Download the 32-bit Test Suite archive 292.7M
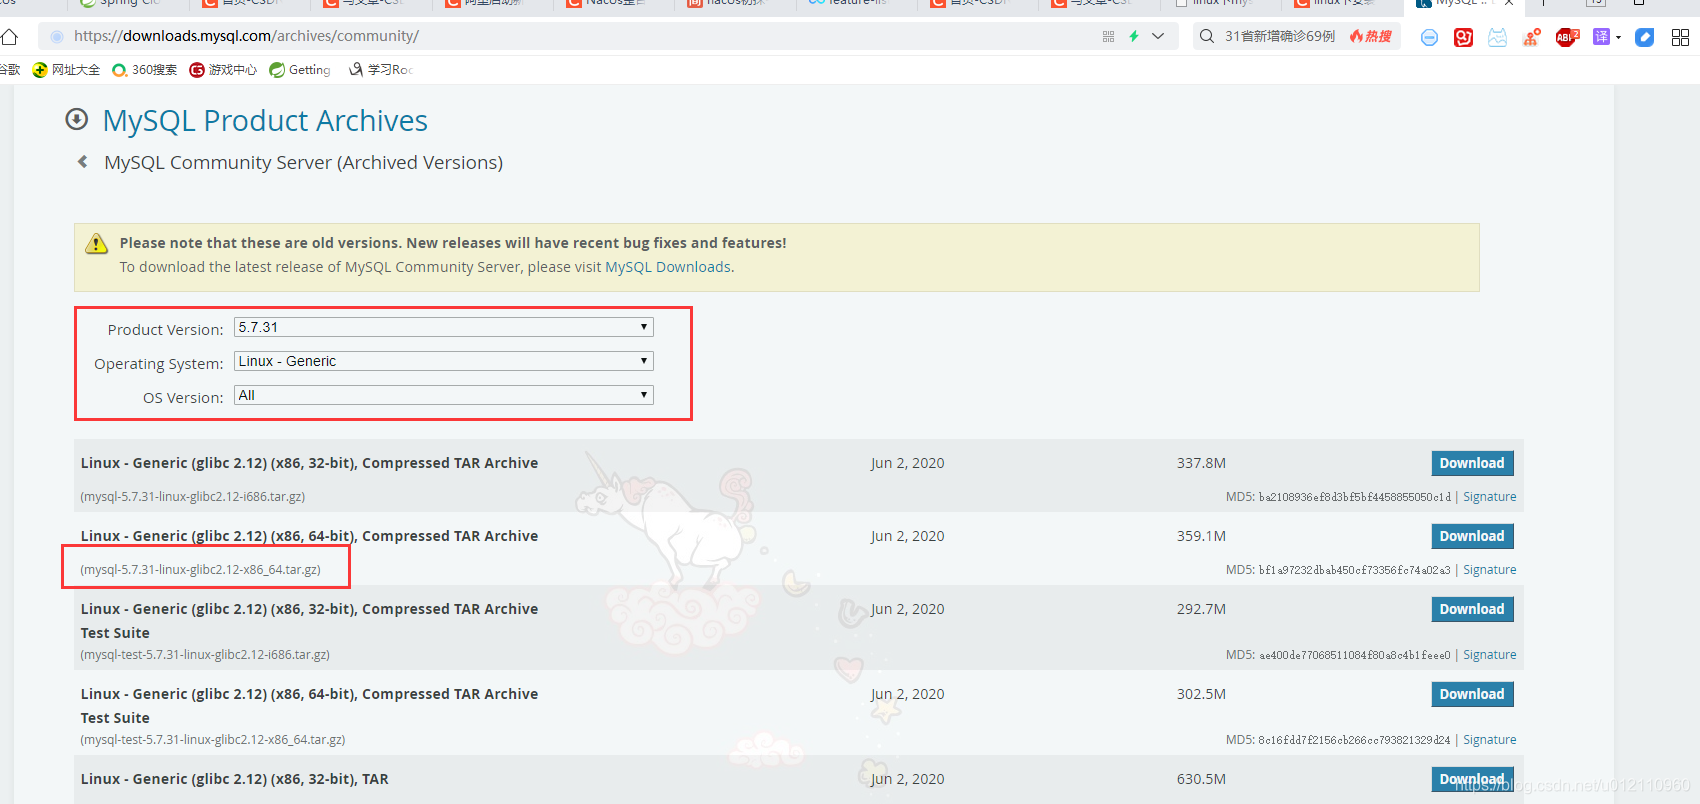 [1472, 609]
